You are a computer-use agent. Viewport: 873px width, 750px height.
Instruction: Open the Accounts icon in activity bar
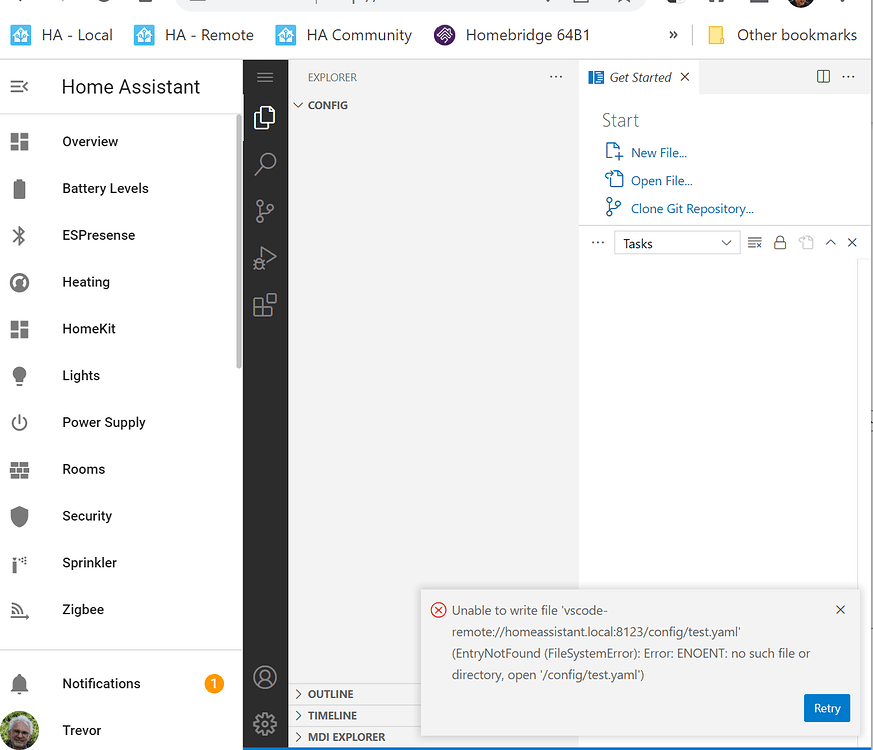(x=265, y=677)
